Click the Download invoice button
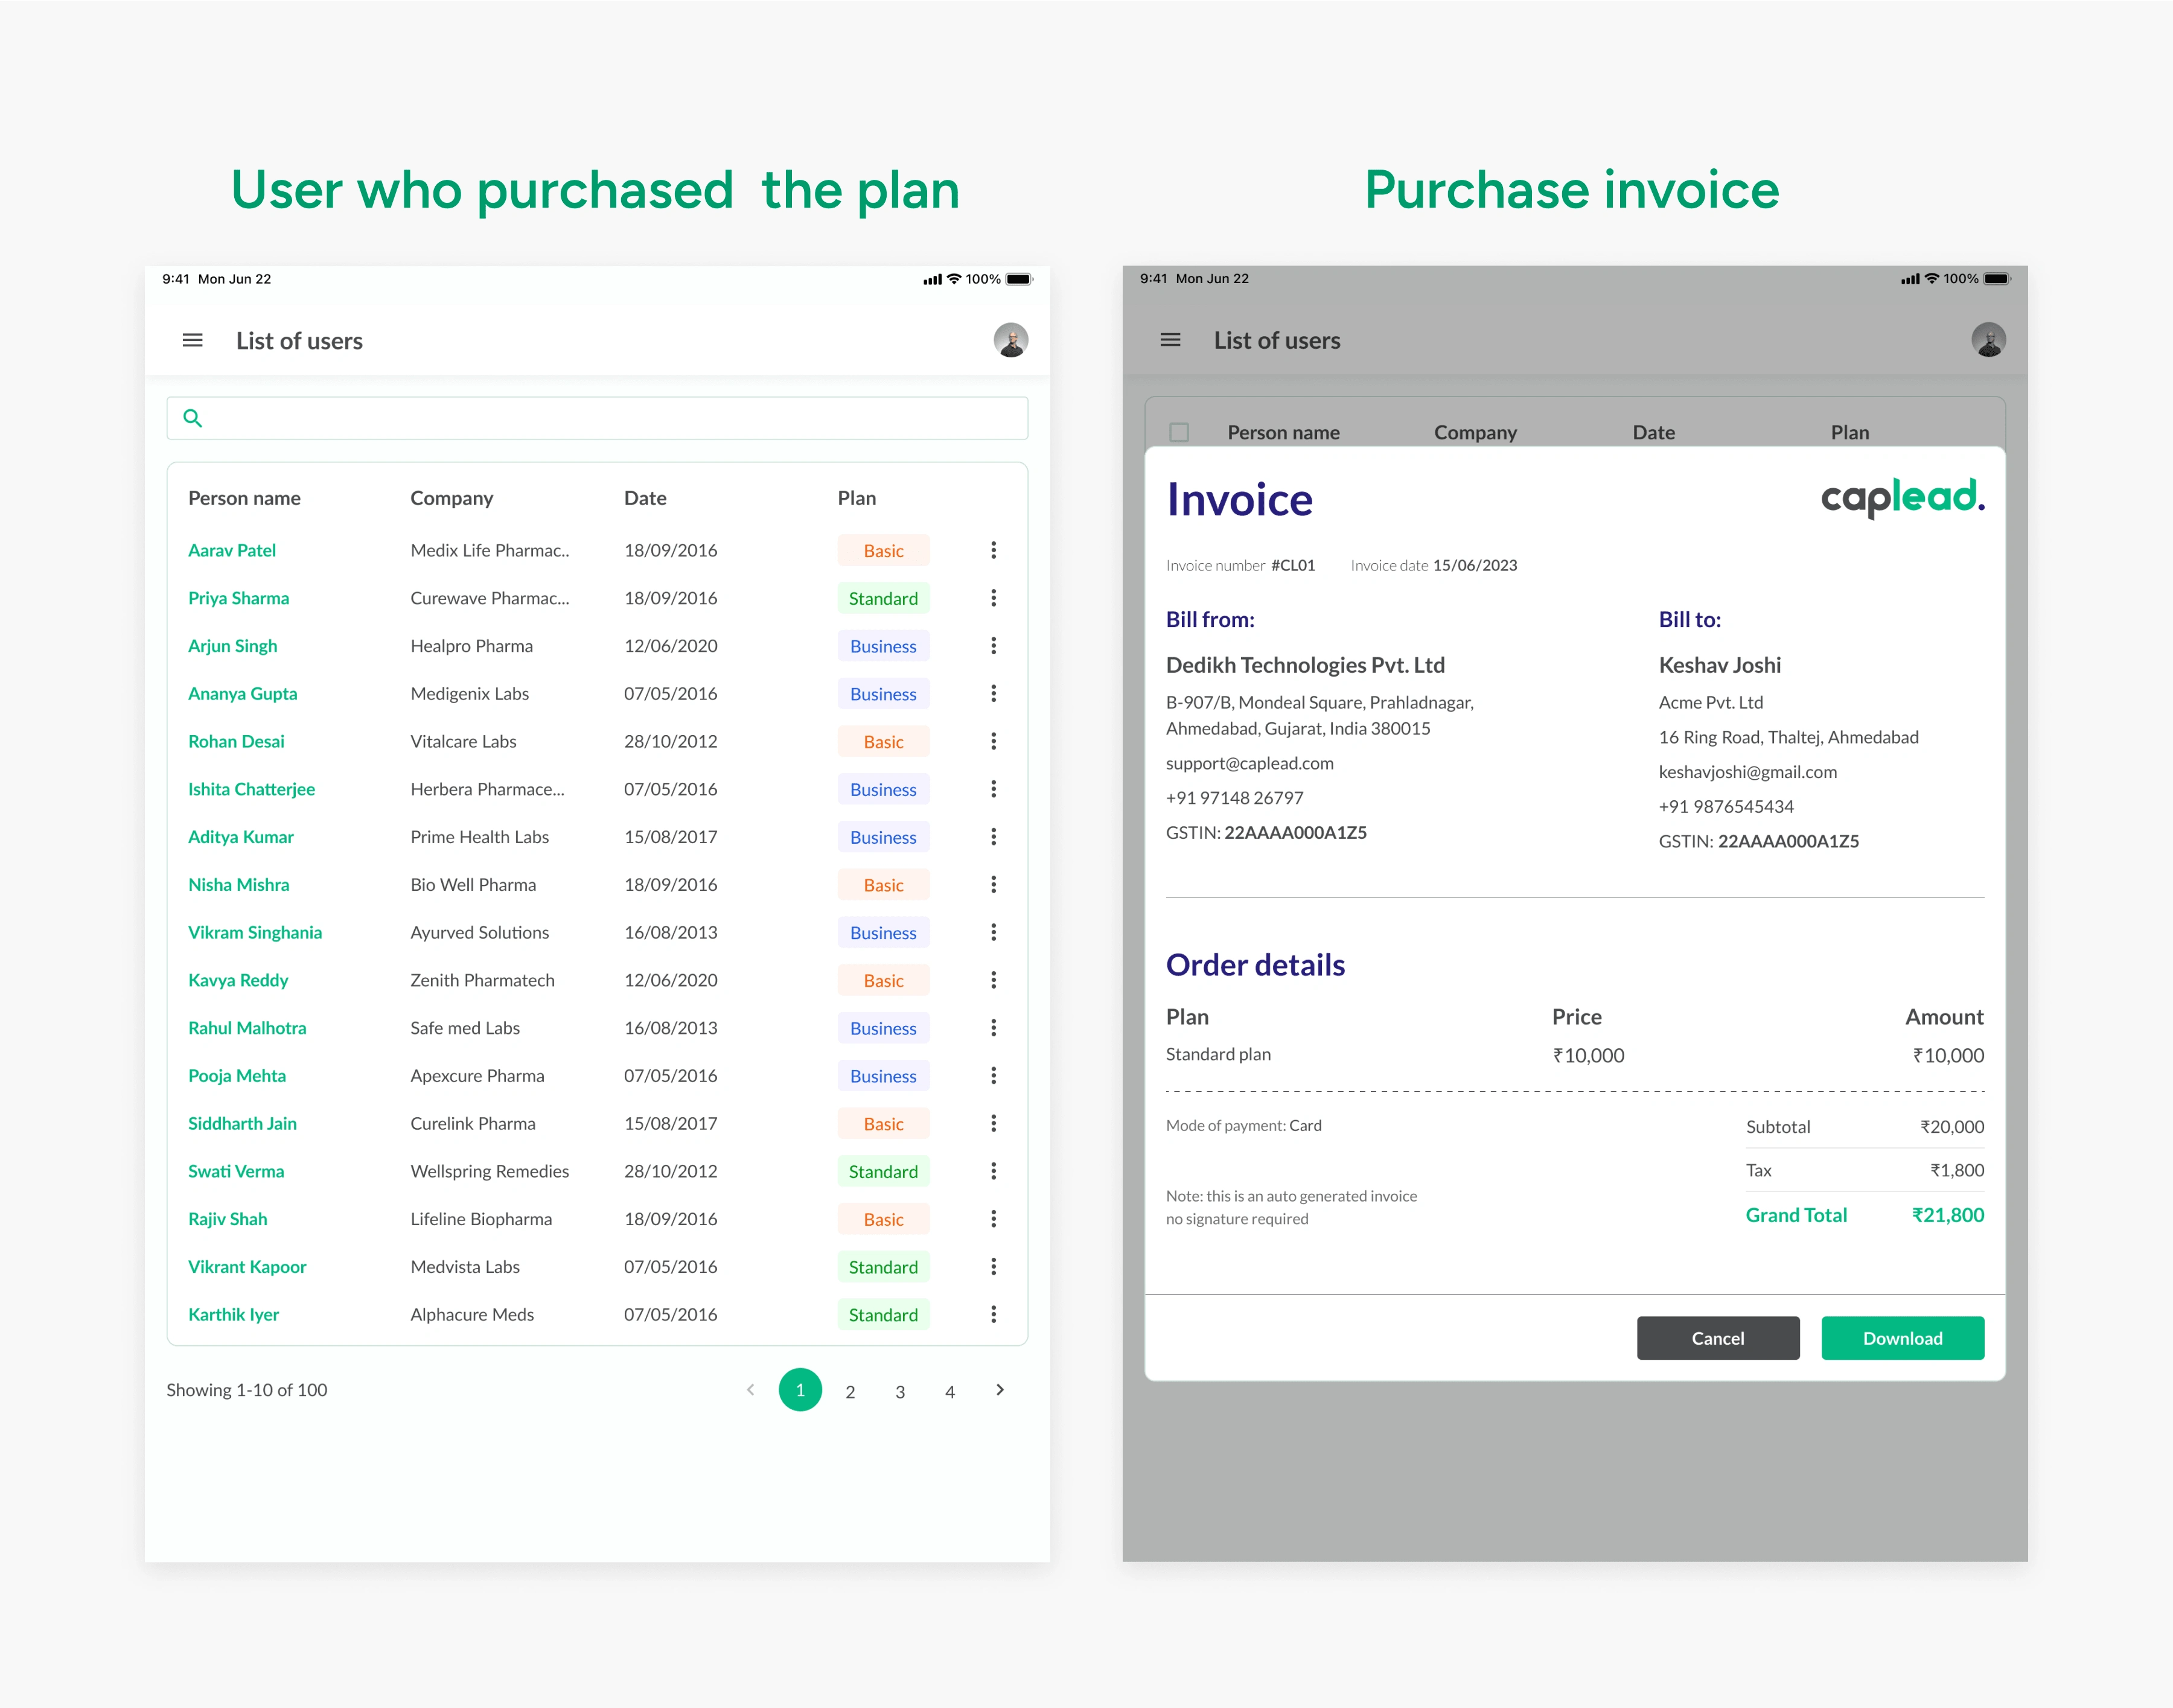The height and width of the screenshot is (1708, 2173). [x=1902, y=1338]
